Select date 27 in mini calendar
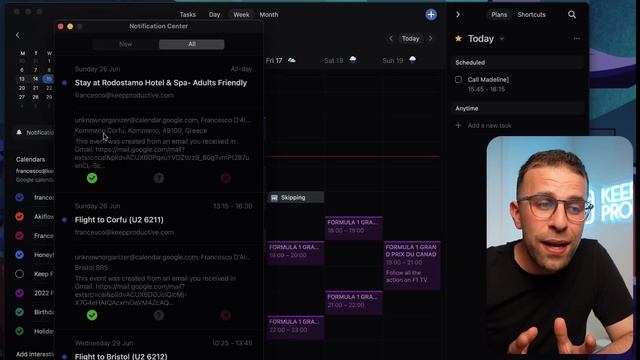This screenshot has width=640, height=360. pos(22,97)
